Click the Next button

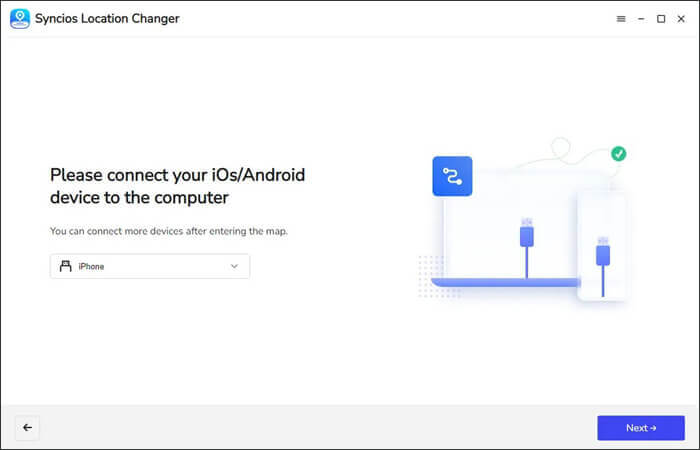point(640,428)
